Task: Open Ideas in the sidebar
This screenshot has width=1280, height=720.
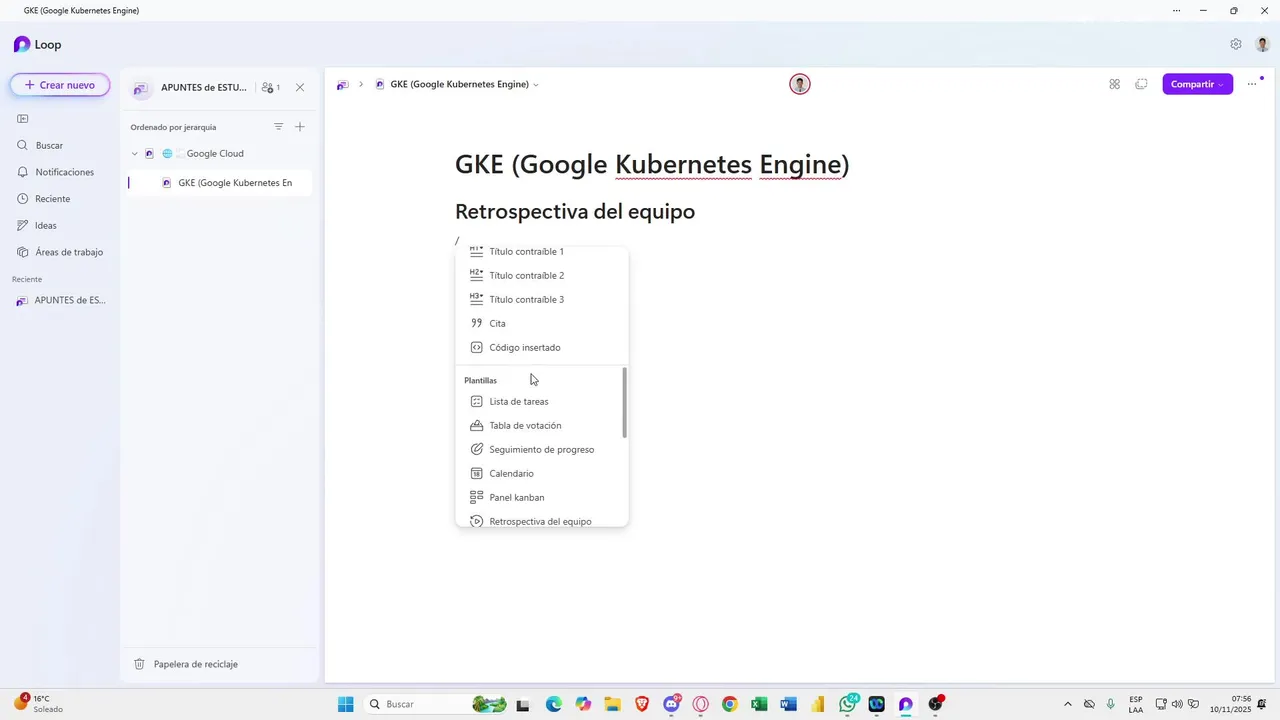Action: point(46,225)
